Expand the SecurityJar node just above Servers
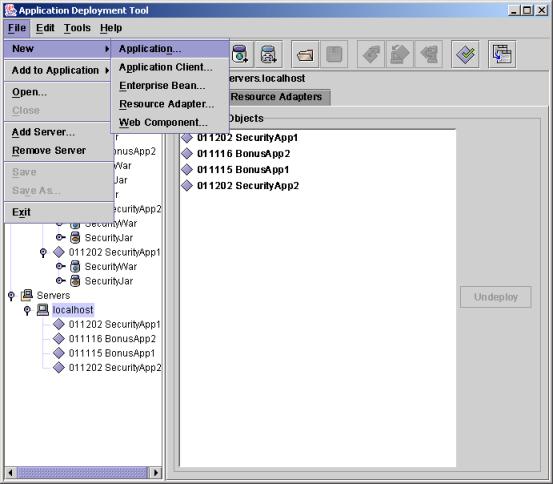 click(x=60, y=280)
